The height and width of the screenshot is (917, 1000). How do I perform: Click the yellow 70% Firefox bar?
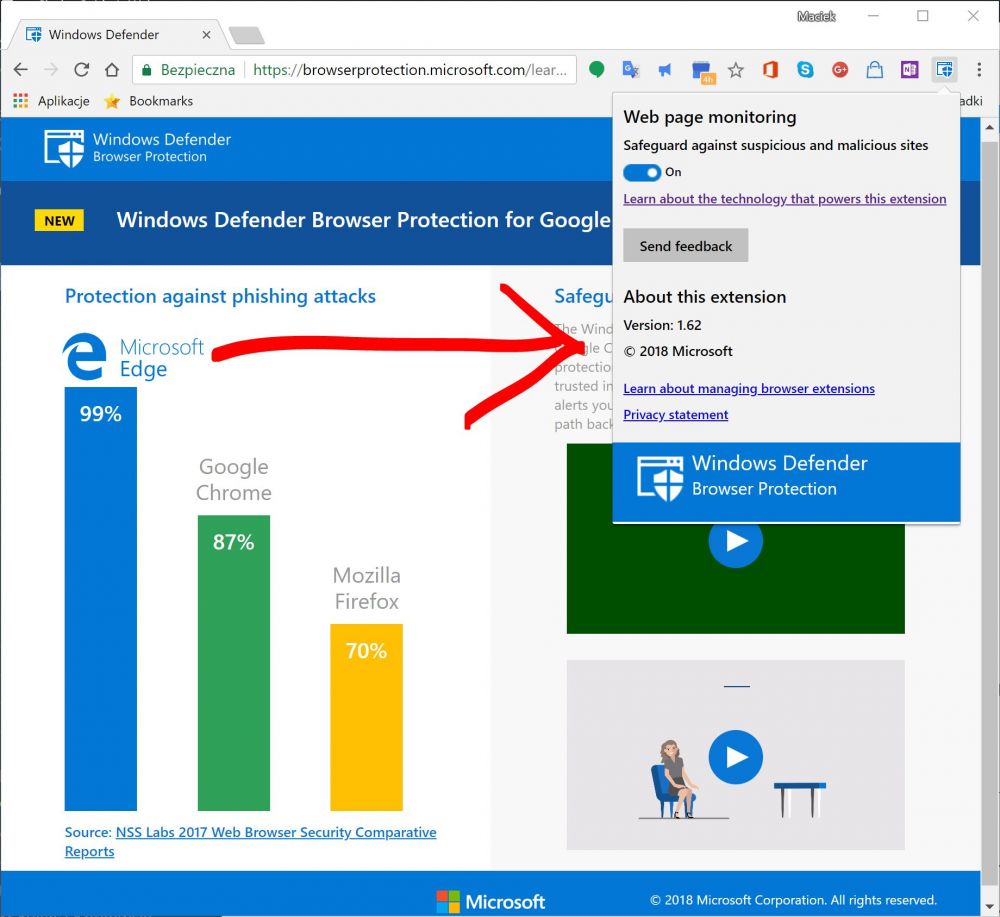coord(366,717)
